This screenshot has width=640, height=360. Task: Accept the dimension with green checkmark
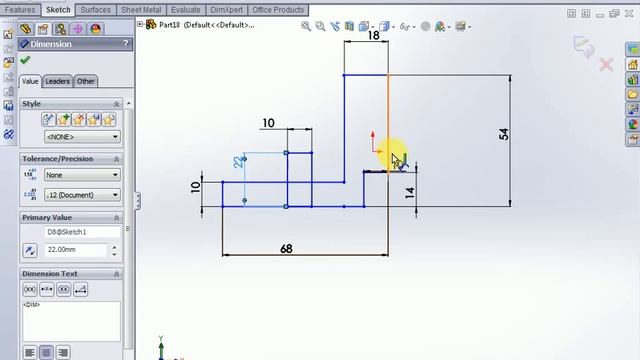coord(25,60)
